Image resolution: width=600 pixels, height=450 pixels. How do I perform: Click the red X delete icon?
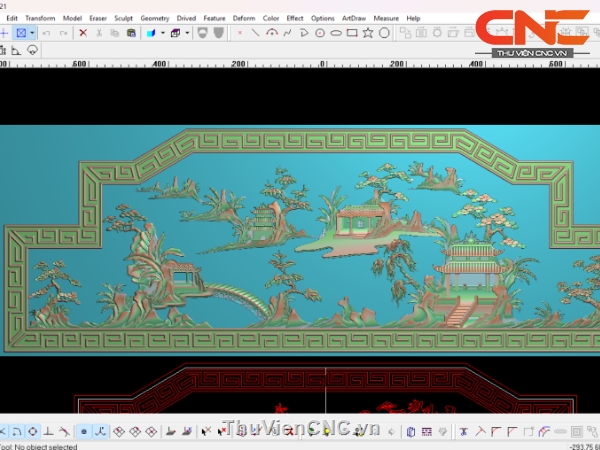(83, 33)
